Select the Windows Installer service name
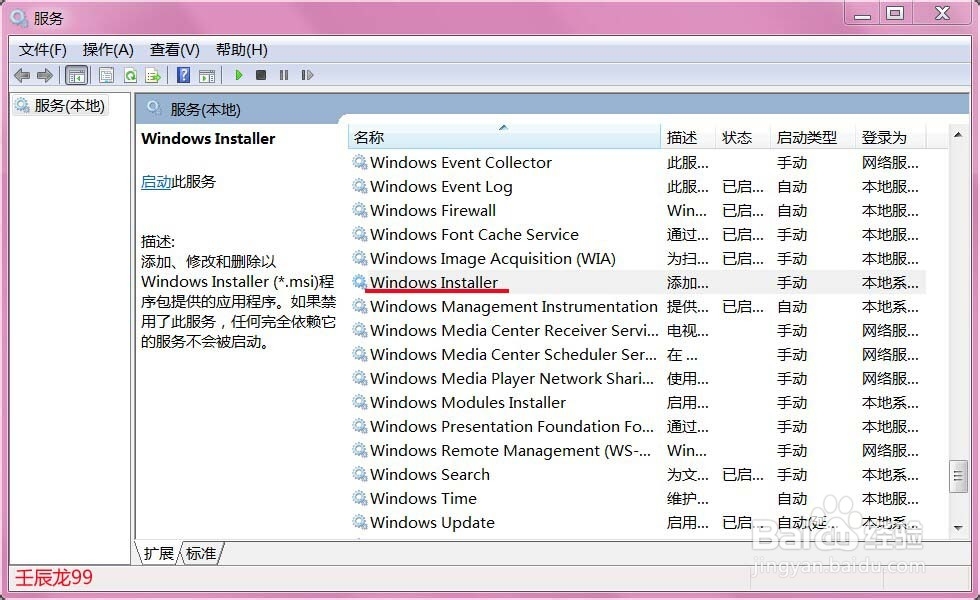Image resolution: width=980 pixels, height=600 pixels. pos(434,282)
